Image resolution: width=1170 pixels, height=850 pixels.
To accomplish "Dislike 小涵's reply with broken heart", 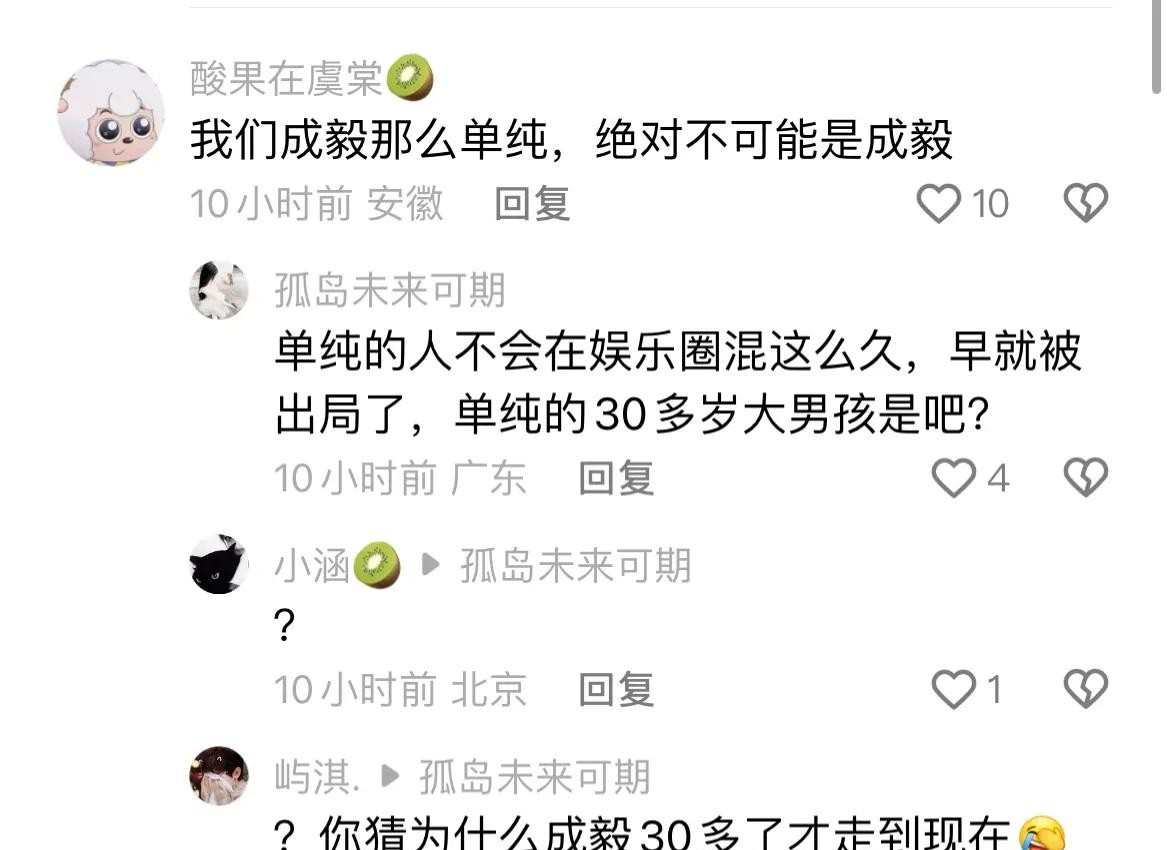I will coord(1086,689).
